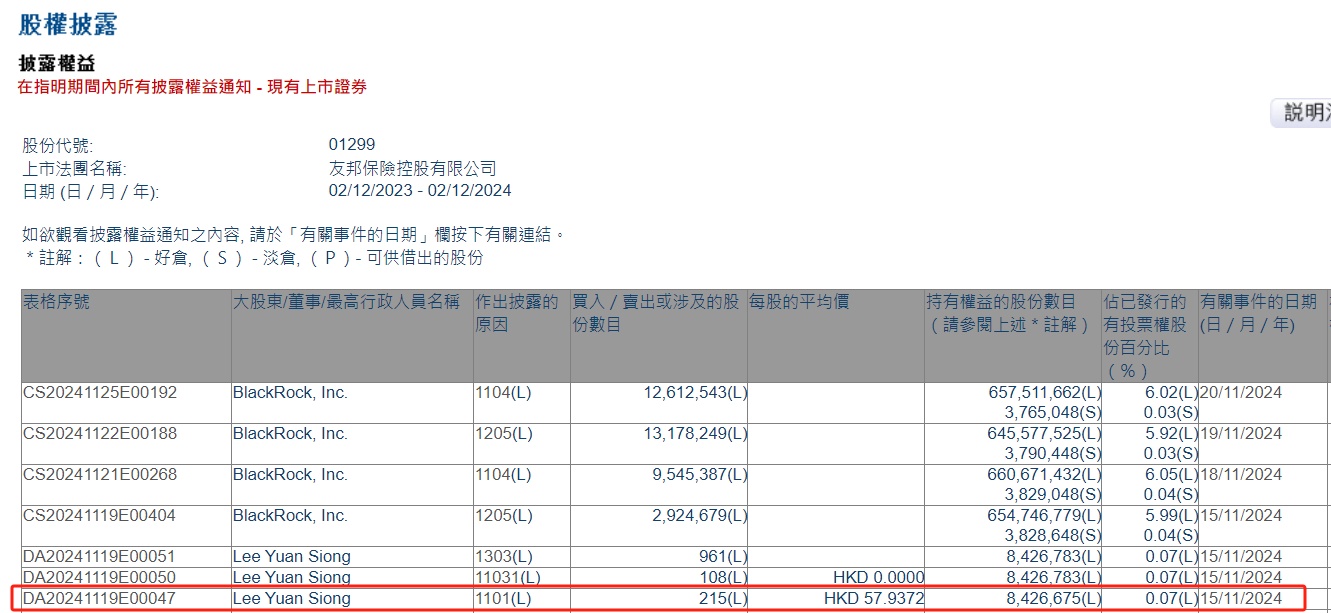Click average price HKD 57.9372
Image resolution: width=1331 pixels, height=613 pixels.
(x=874, y=599)
